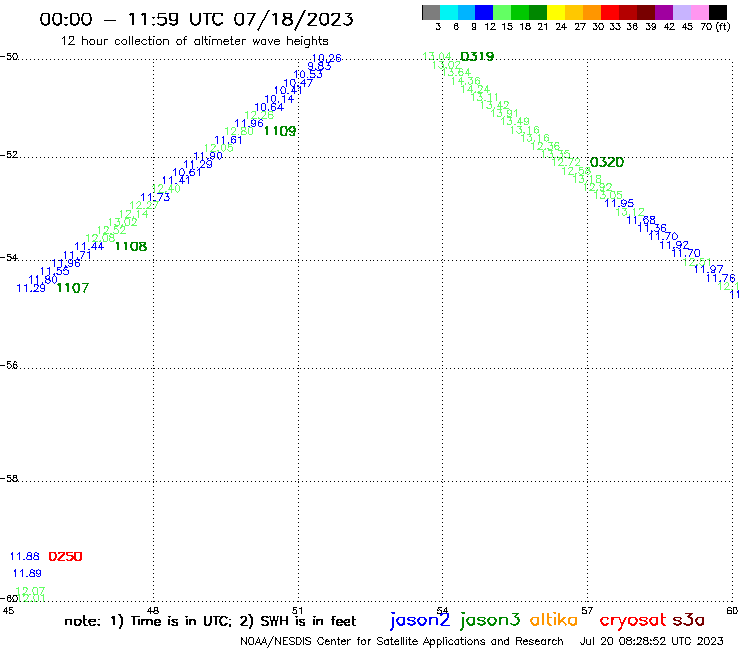This screenshot has height=650, width=740.
Task: Click the latitude axis label "-56"
Action: pyautogui.click(x=9, y=365)
